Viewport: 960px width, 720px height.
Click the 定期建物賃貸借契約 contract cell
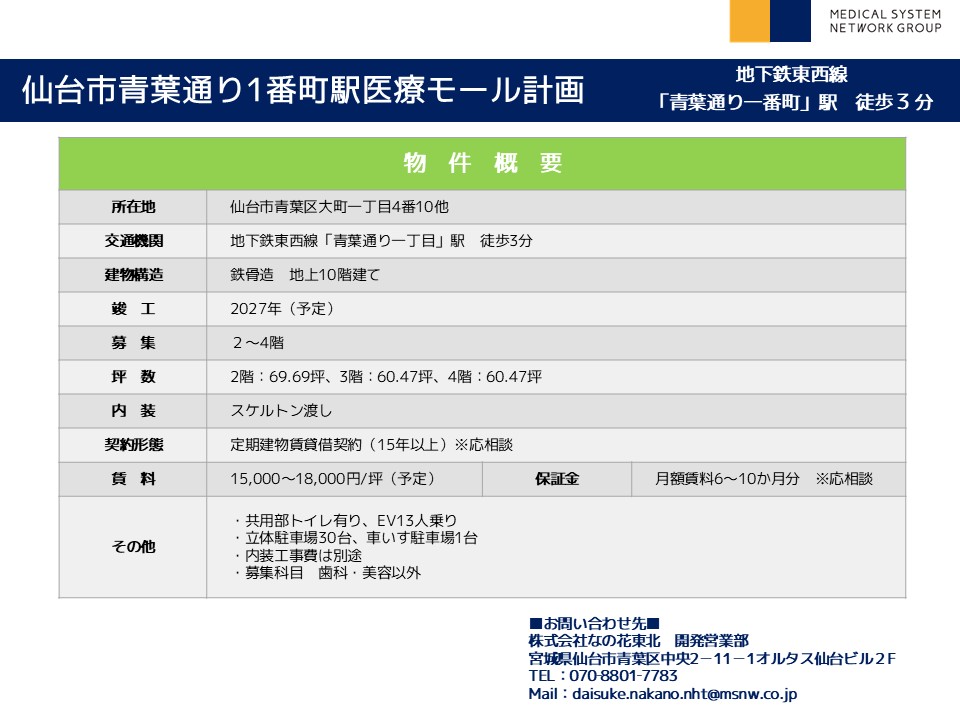click(x=371, y=445)
